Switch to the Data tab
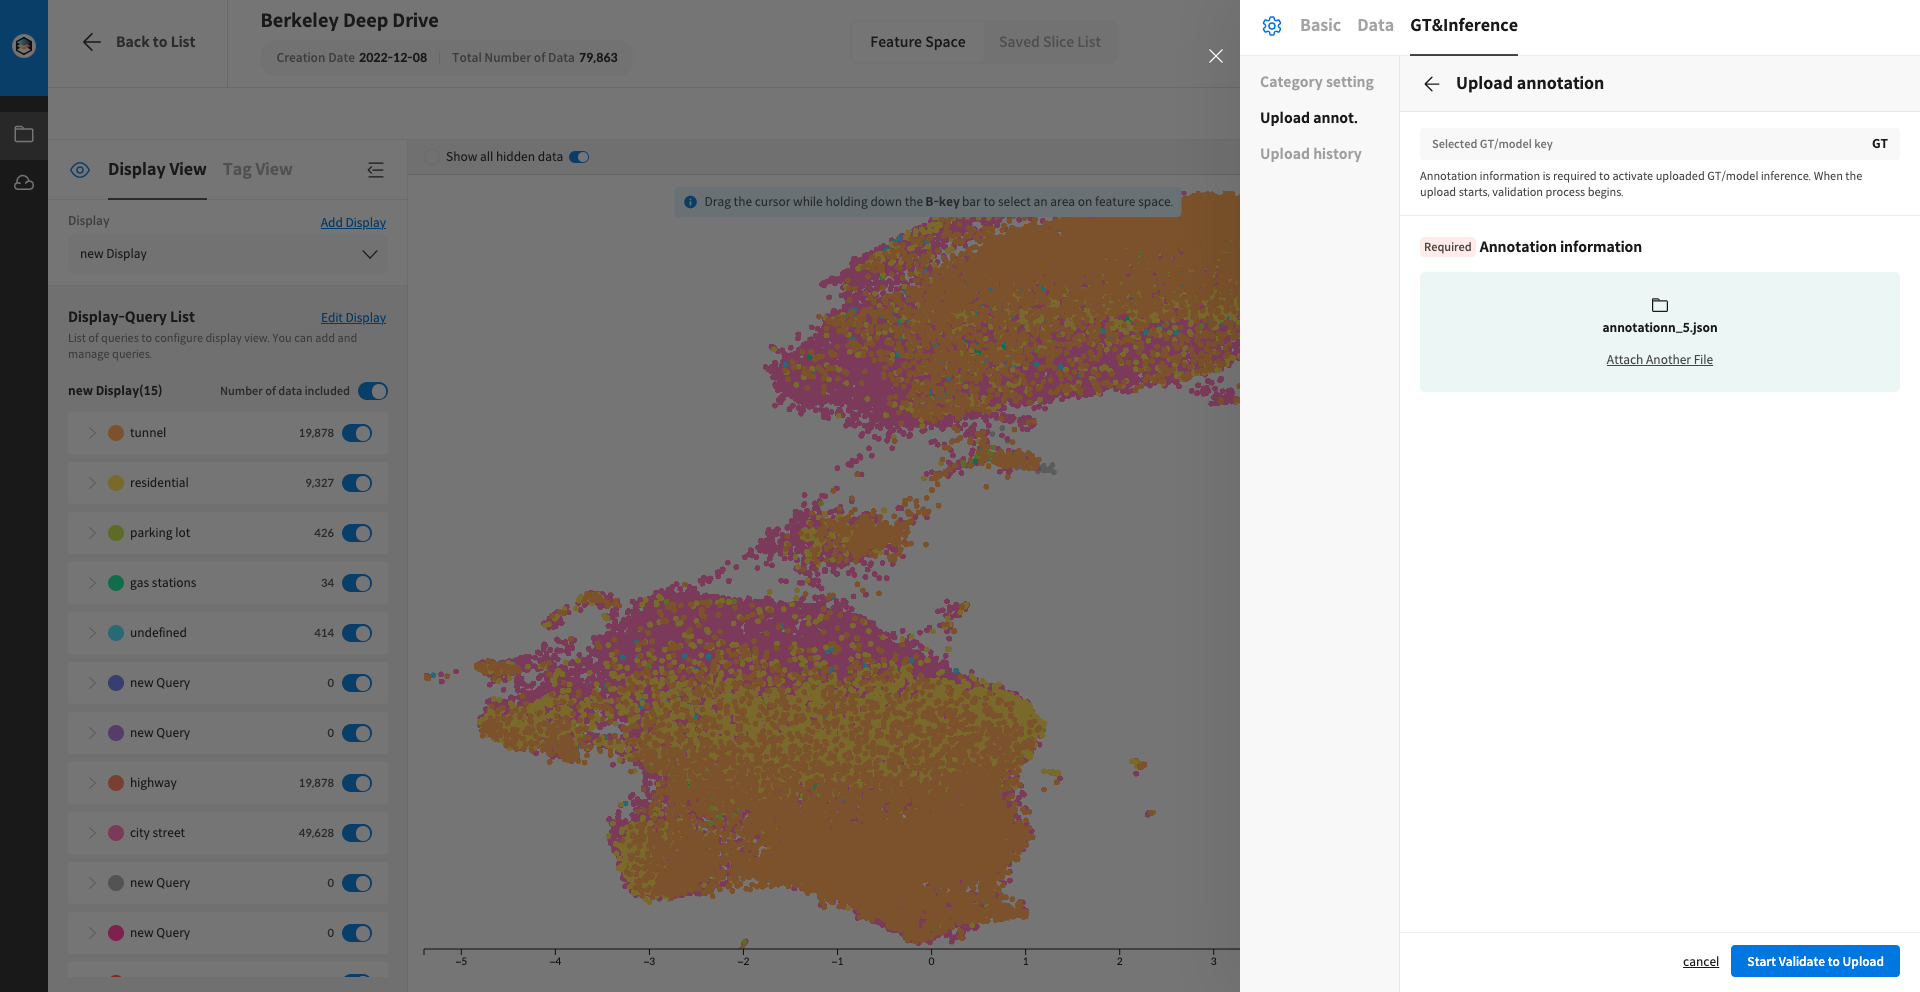The width and height of the screenshot is (1920, 992). tap(1375, 26)
